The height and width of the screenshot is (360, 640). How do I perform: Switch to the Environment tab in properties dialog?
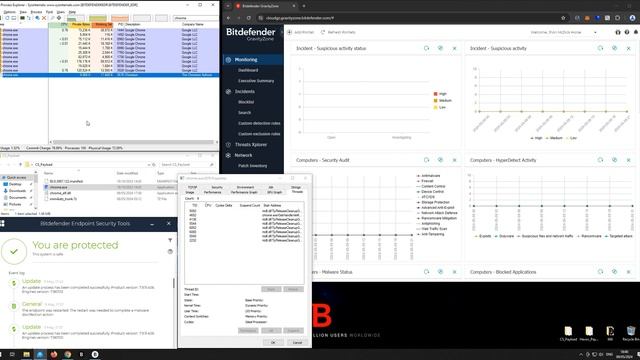coord(245,187)
